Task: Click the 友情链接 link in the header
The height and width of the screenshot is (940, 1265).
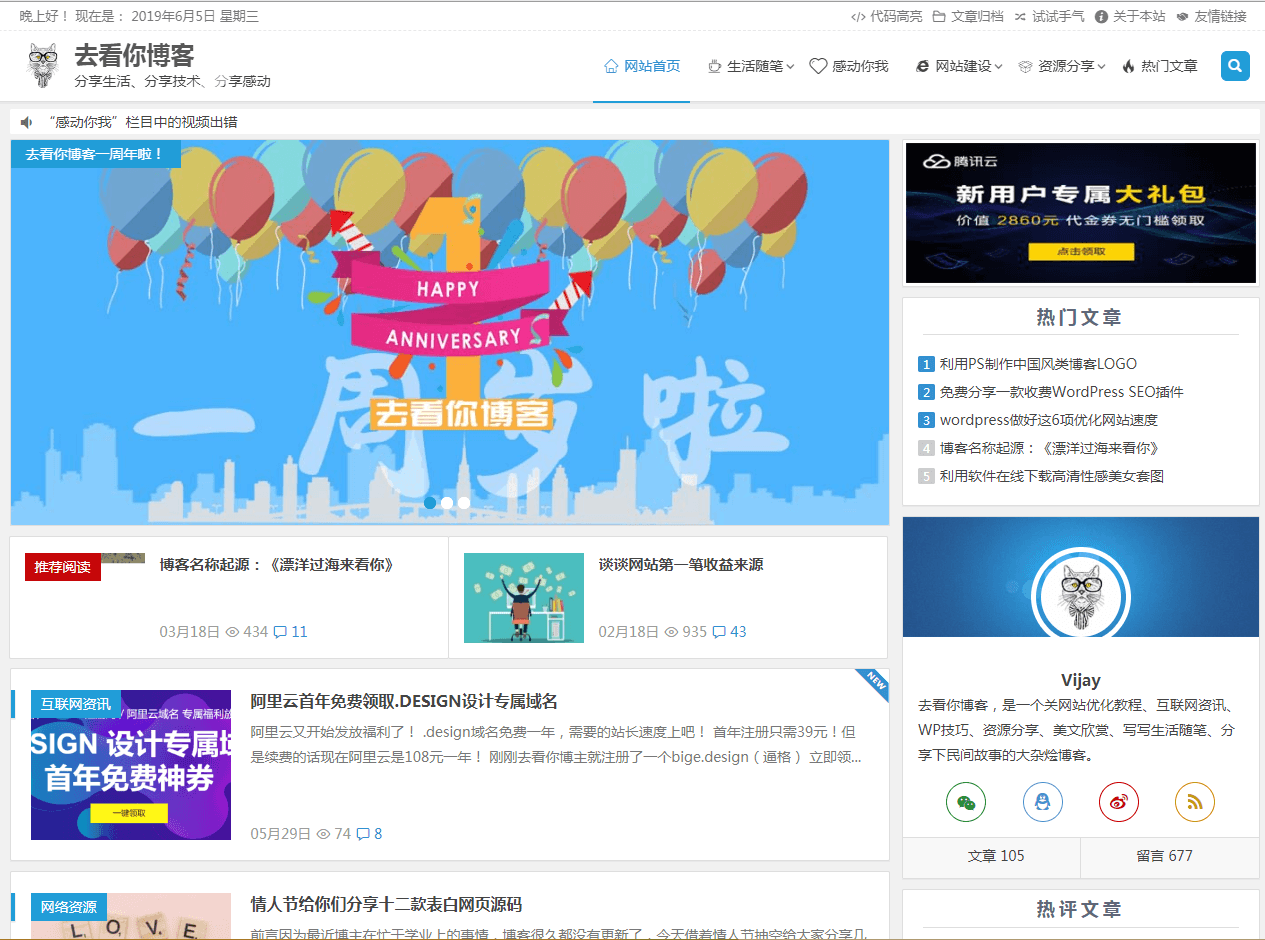Action: [1222, 15]
